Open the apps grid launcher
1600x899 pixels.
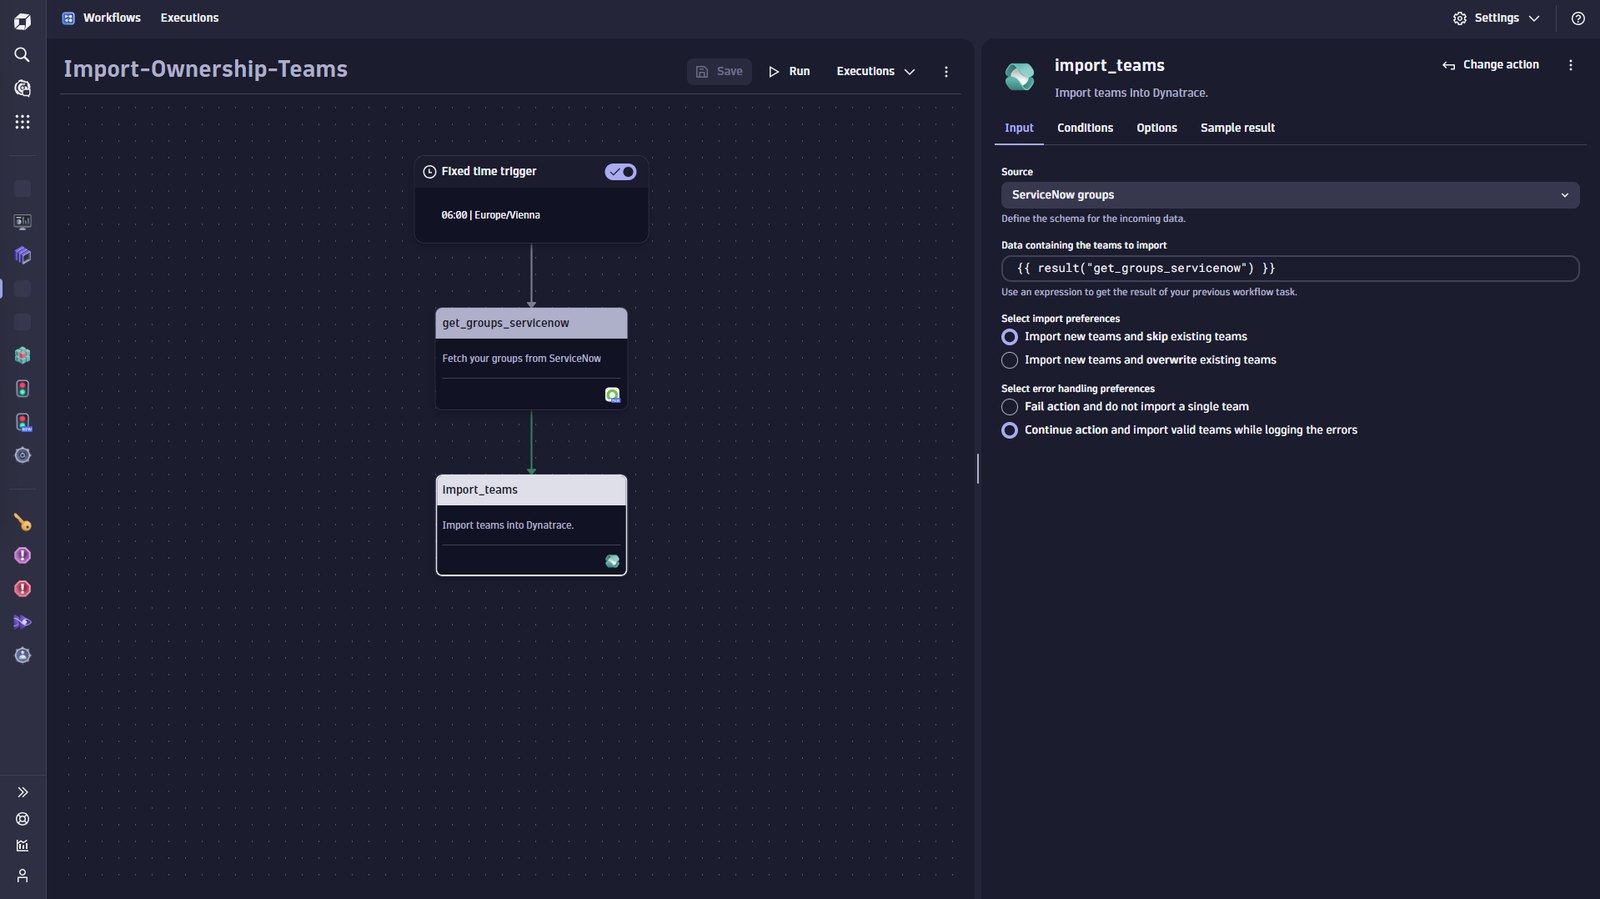pyautogui.click(x=22, y=122)
